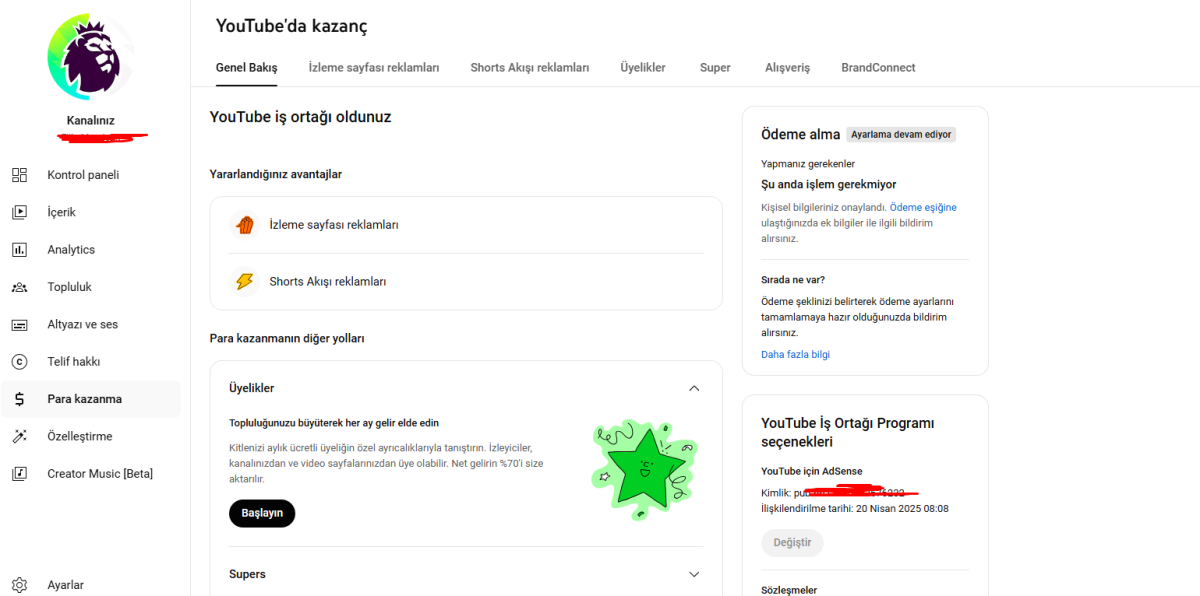The image size is (1200, 596).
Task: Click the Kanalınız label
Action: pos(91,121)
